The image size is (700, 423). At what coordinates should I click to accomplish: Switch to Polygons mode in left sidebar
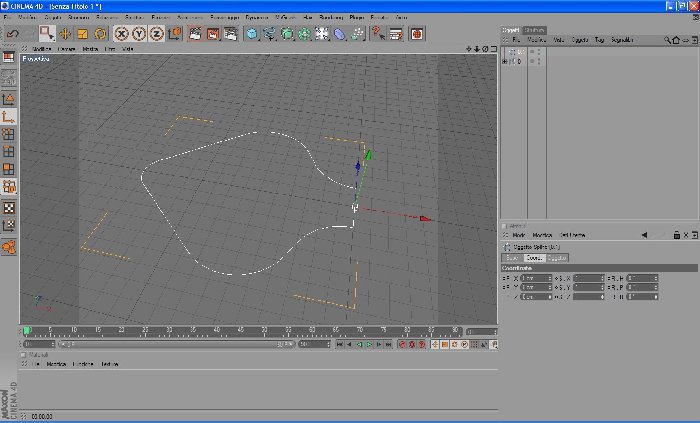pyautogui.click(x=8, y=169)
